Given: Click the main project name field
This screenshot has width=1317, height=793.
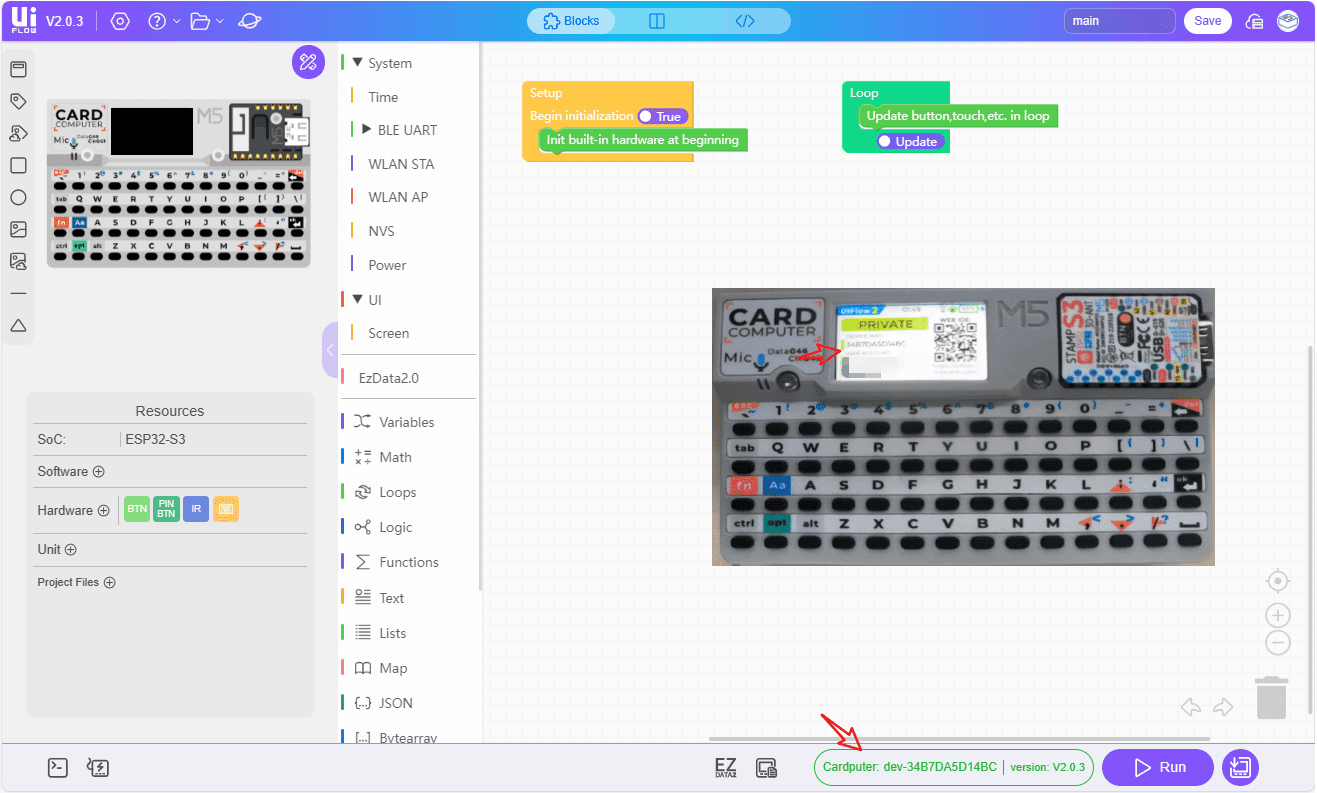Looking at the screenshot, I should coord(1118,20).
